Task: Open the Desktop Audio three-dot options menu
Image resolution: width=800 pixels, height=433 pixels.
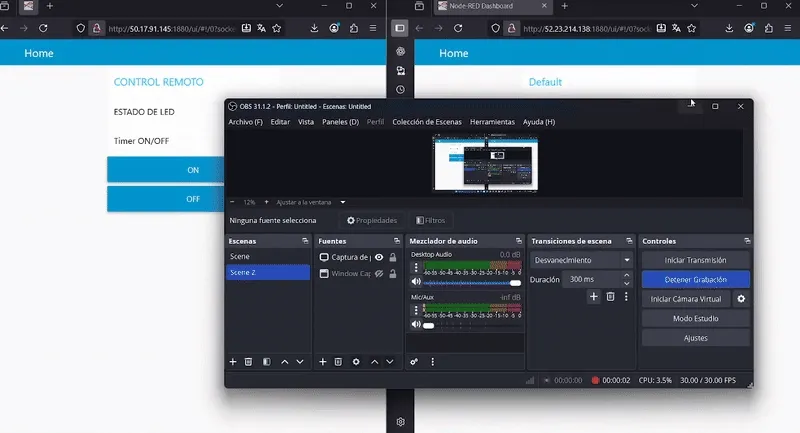Action: tap(415, 267)
